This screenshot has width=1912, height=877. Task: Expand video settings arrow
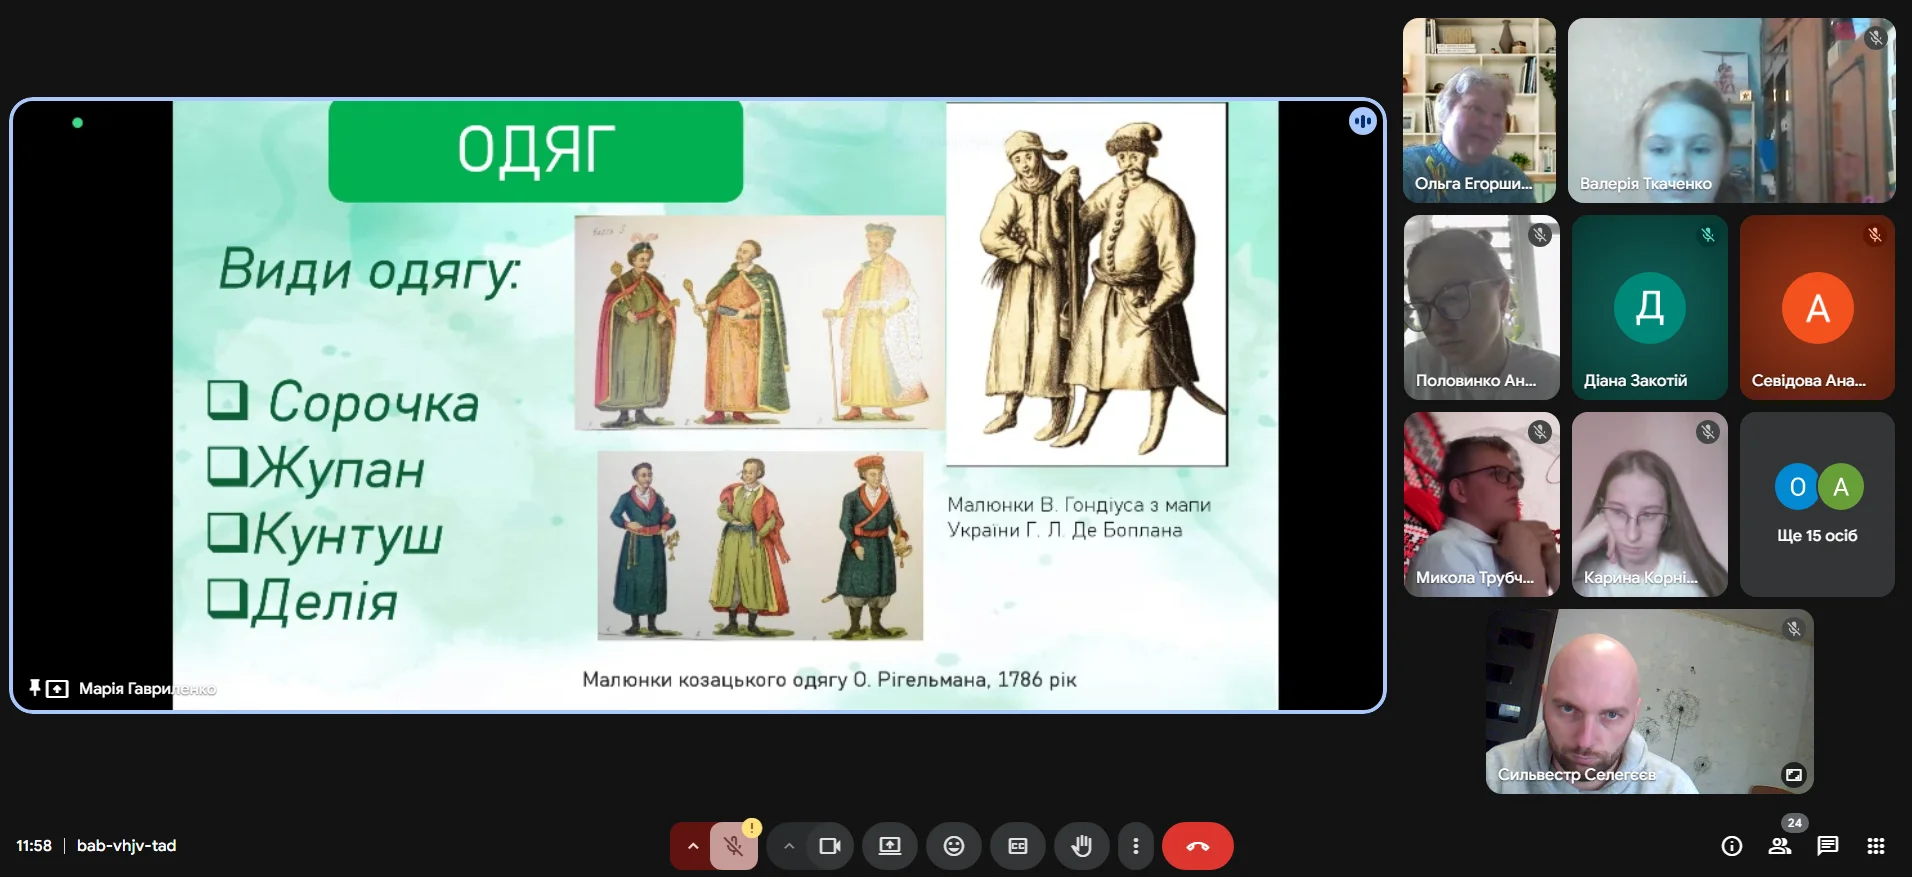click(789, 846)
